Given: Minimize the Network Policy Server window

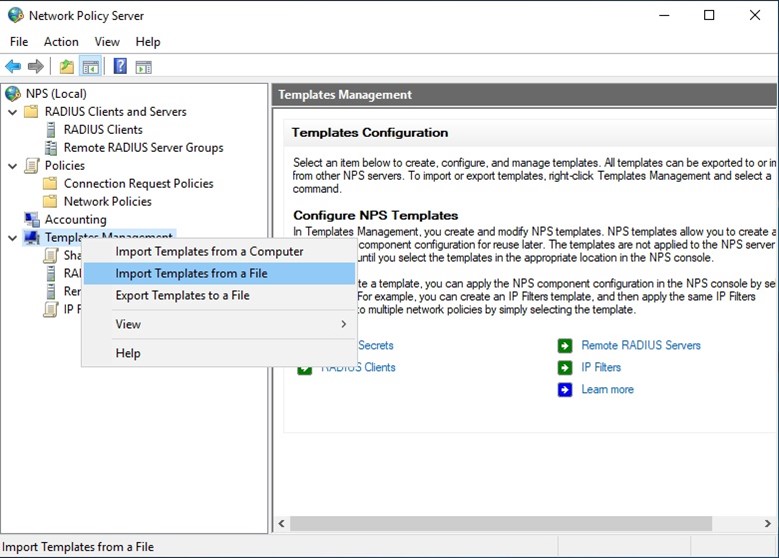Looking at the screenshot, I should coord(664,15).
